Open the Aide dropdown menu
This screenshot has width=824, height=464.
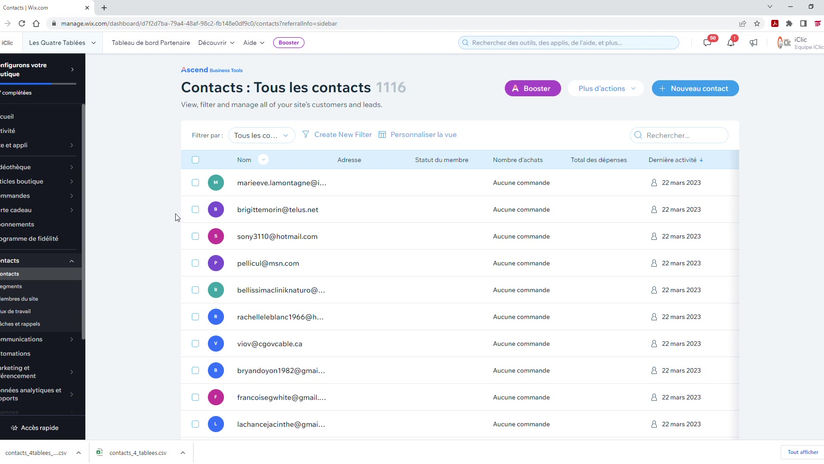[x=253, y=43]
